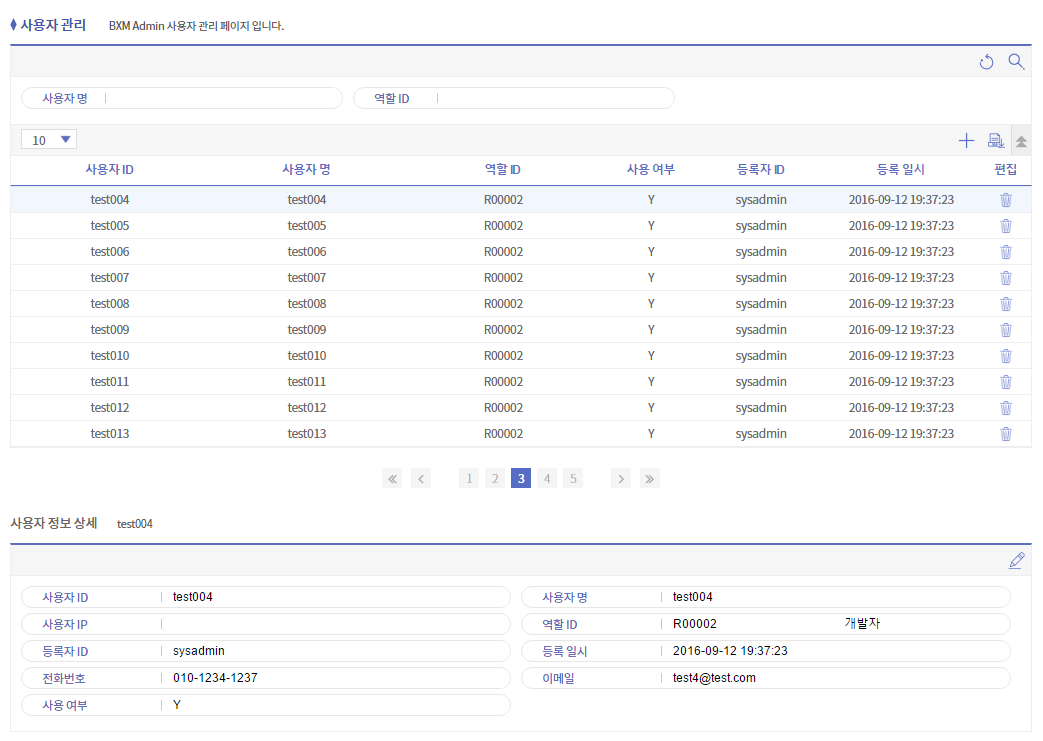Screen dimensions: 1043x741
Task: Click the empty 사용자 IP detail field
Action: click(266, 624)
